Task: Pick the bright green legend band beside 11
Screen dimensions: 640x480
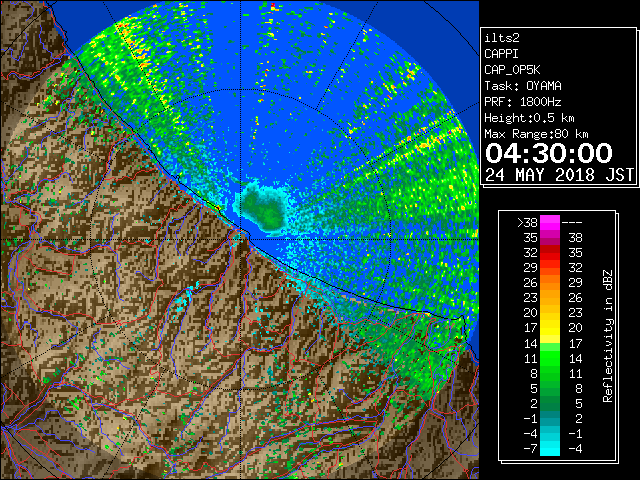Action: [550, 358]
